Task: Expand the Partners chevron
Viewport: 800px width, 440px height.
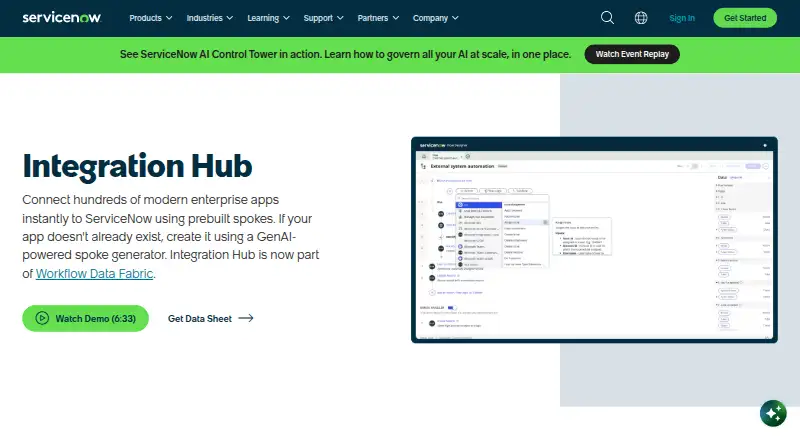Action: [x=395, y=18]
